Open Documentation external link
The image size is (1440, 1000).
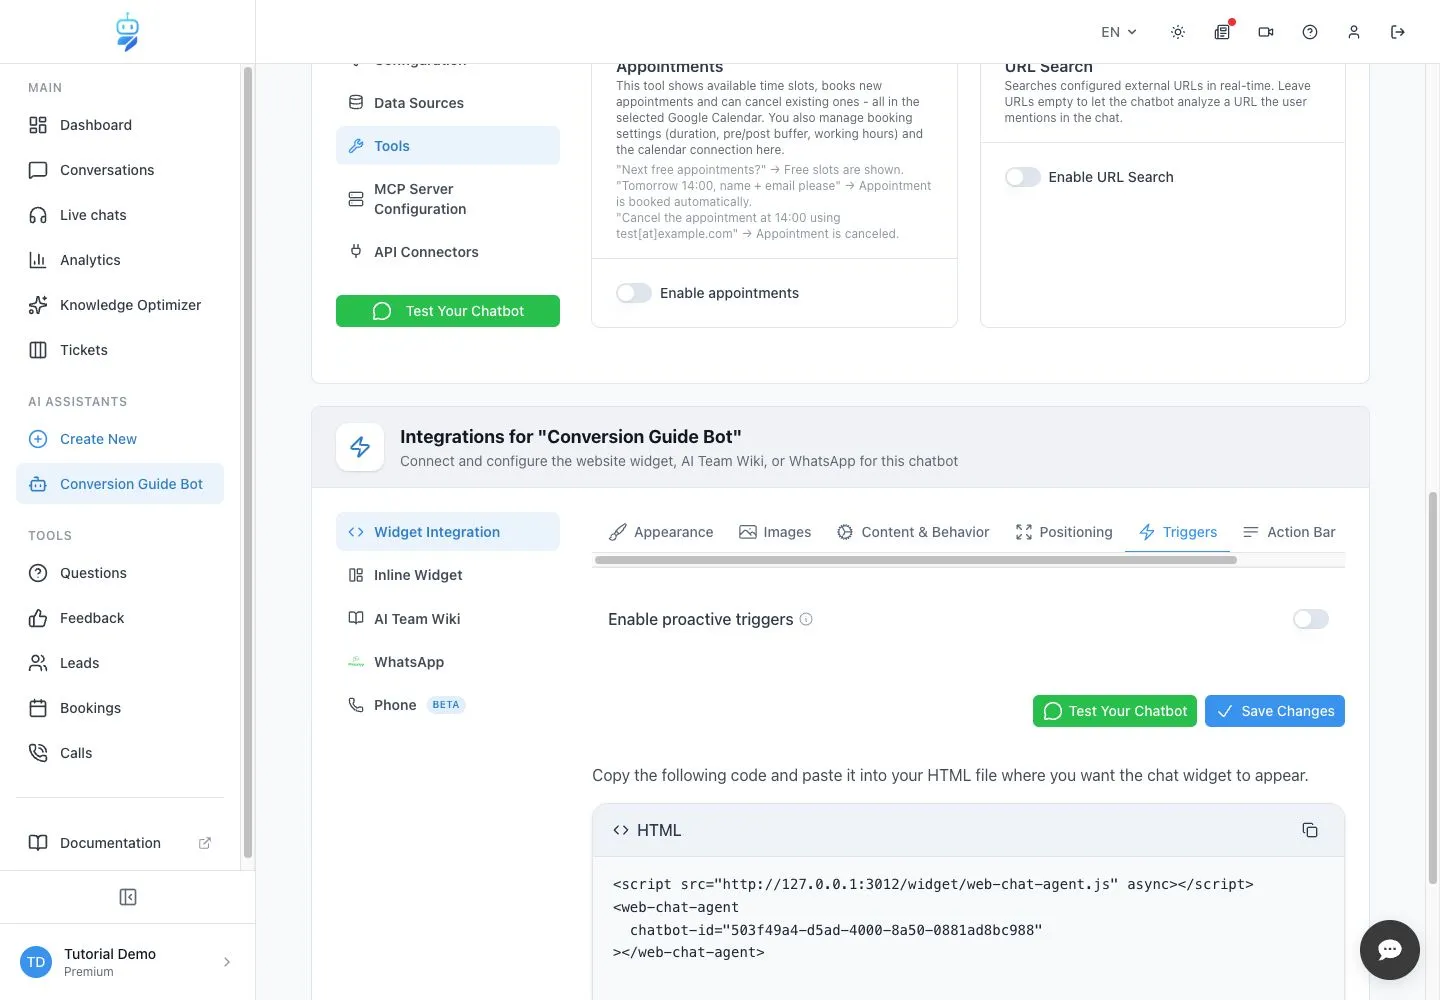coord(120,843)
